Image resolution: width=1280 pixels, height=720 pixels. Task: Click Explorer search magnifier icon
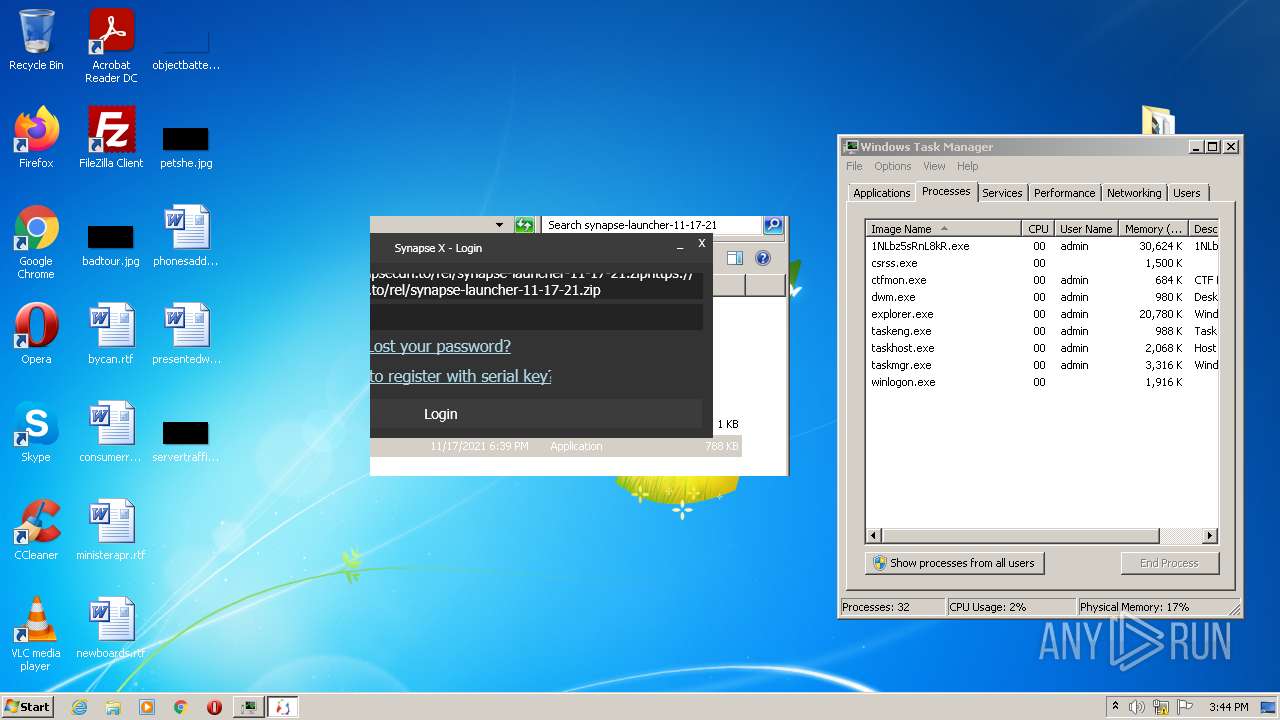pyautogui.click(x=773, y=225)
